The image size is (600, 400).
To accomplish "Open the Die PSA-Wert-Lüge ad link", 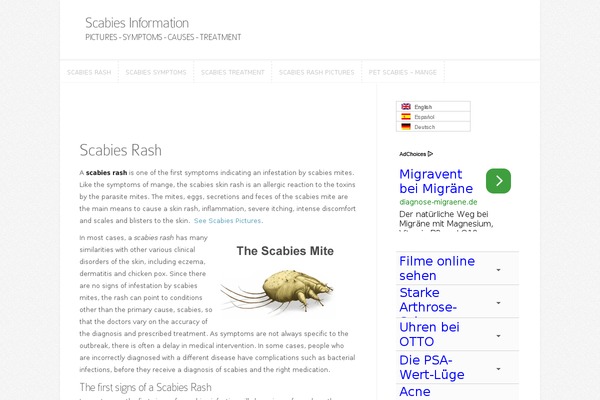I will [432, 367].
